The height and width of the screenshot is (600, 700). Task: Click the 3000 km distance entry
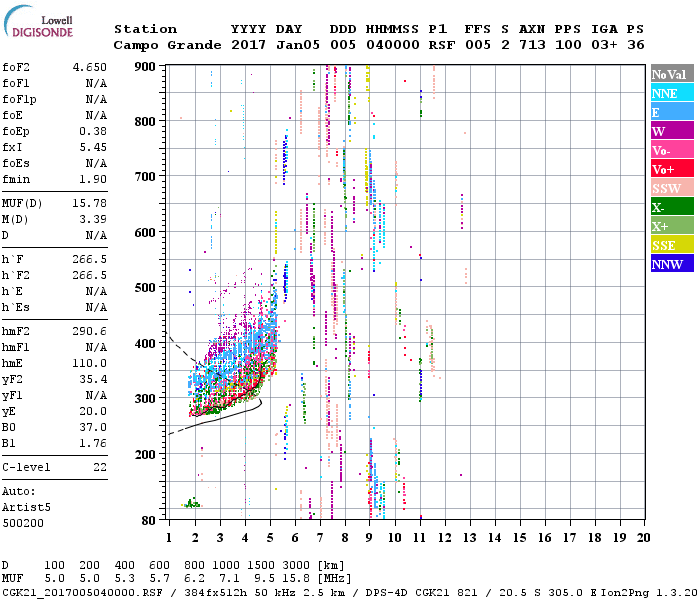point(296,565)
